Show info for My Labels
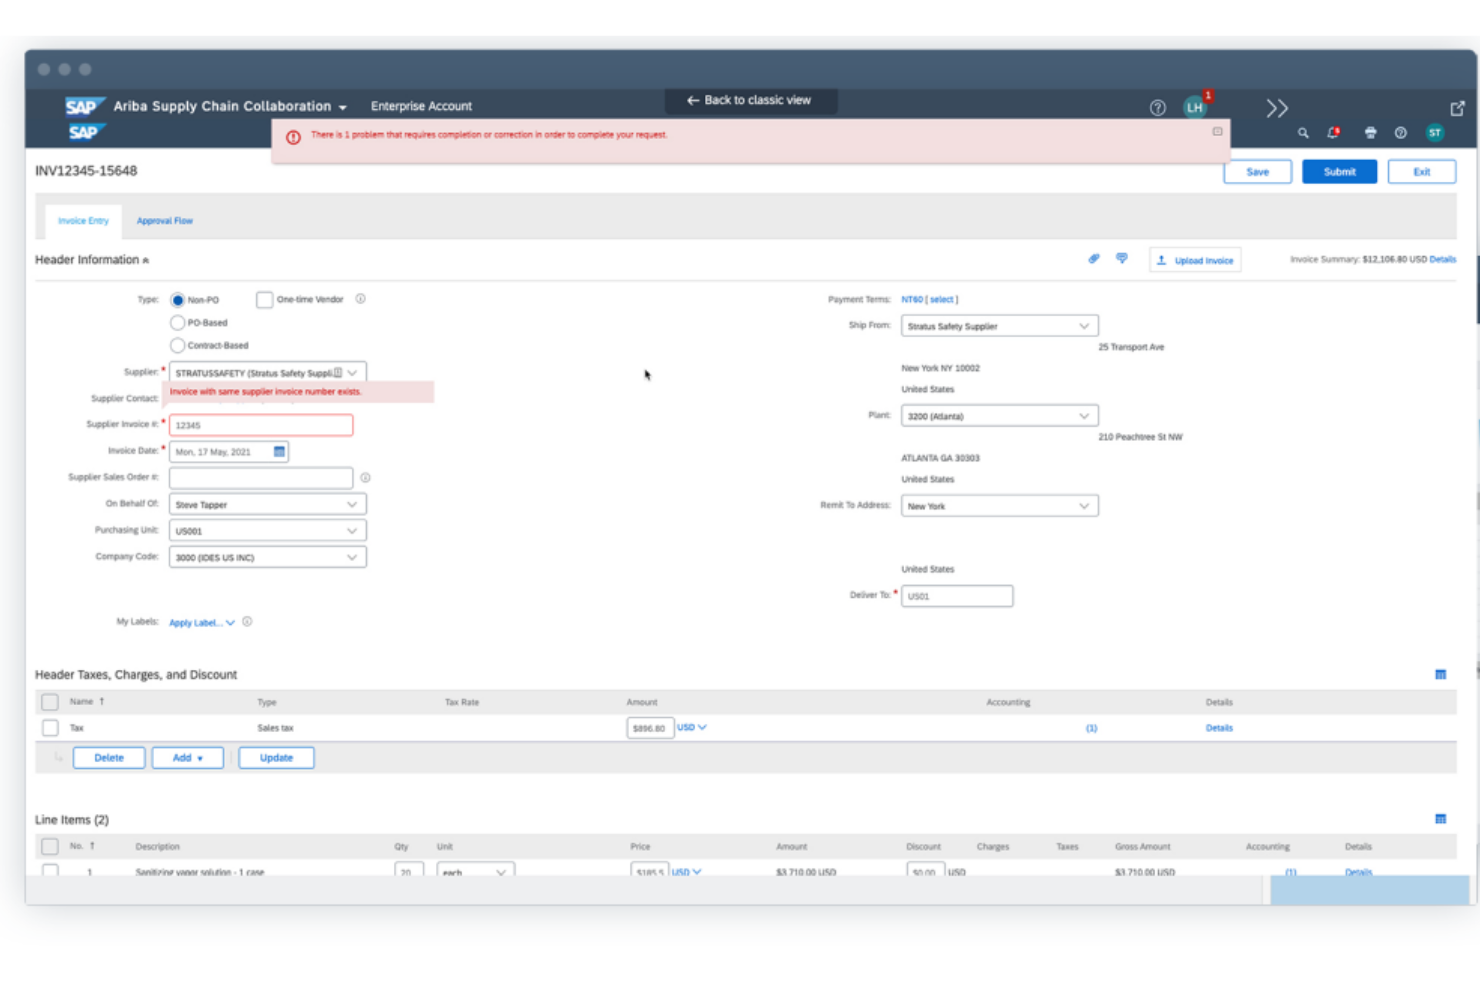The width and height of the screenshot is (1480, 987). coord(247,622)
